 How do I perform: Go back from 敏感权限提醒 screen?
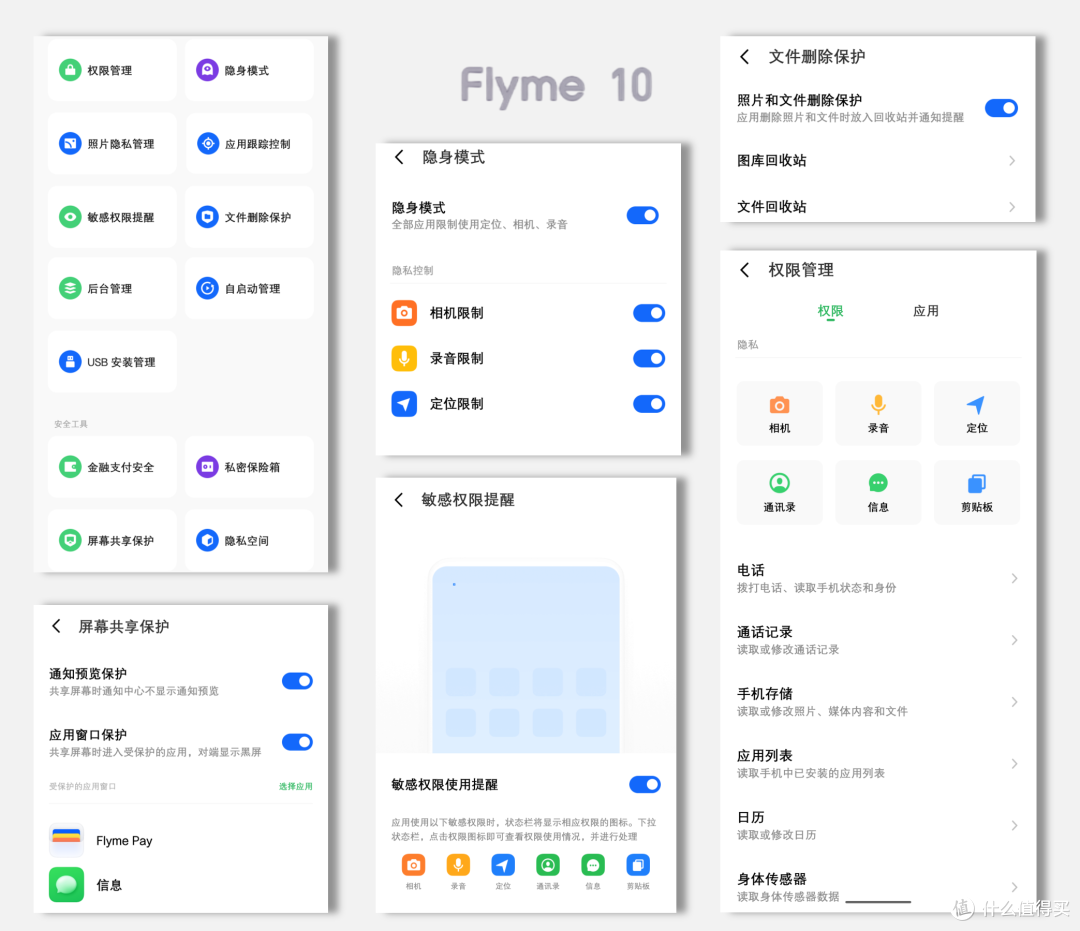[399, 499]
